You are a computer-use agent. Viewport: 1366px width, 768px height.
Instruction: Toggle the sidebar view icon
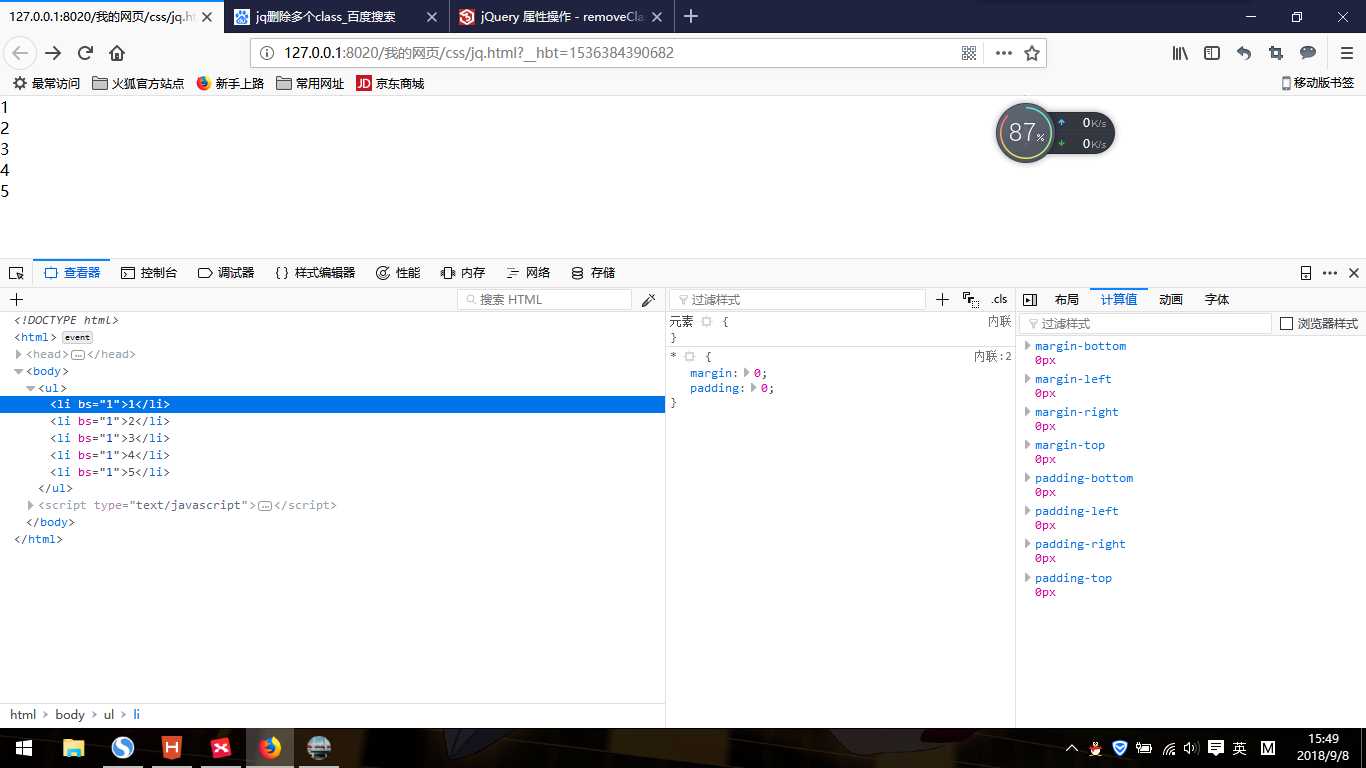(1212, 53)
